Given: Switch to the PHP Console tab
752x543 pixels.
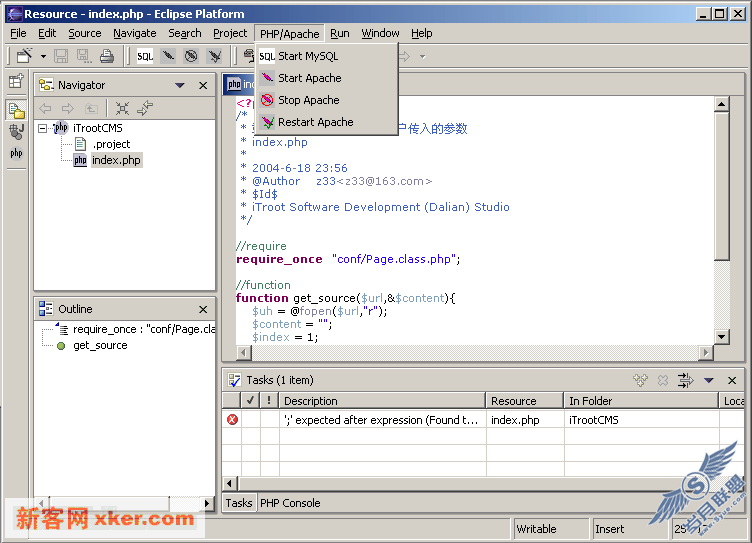Looking at the screenshot, I should (290, 503).
